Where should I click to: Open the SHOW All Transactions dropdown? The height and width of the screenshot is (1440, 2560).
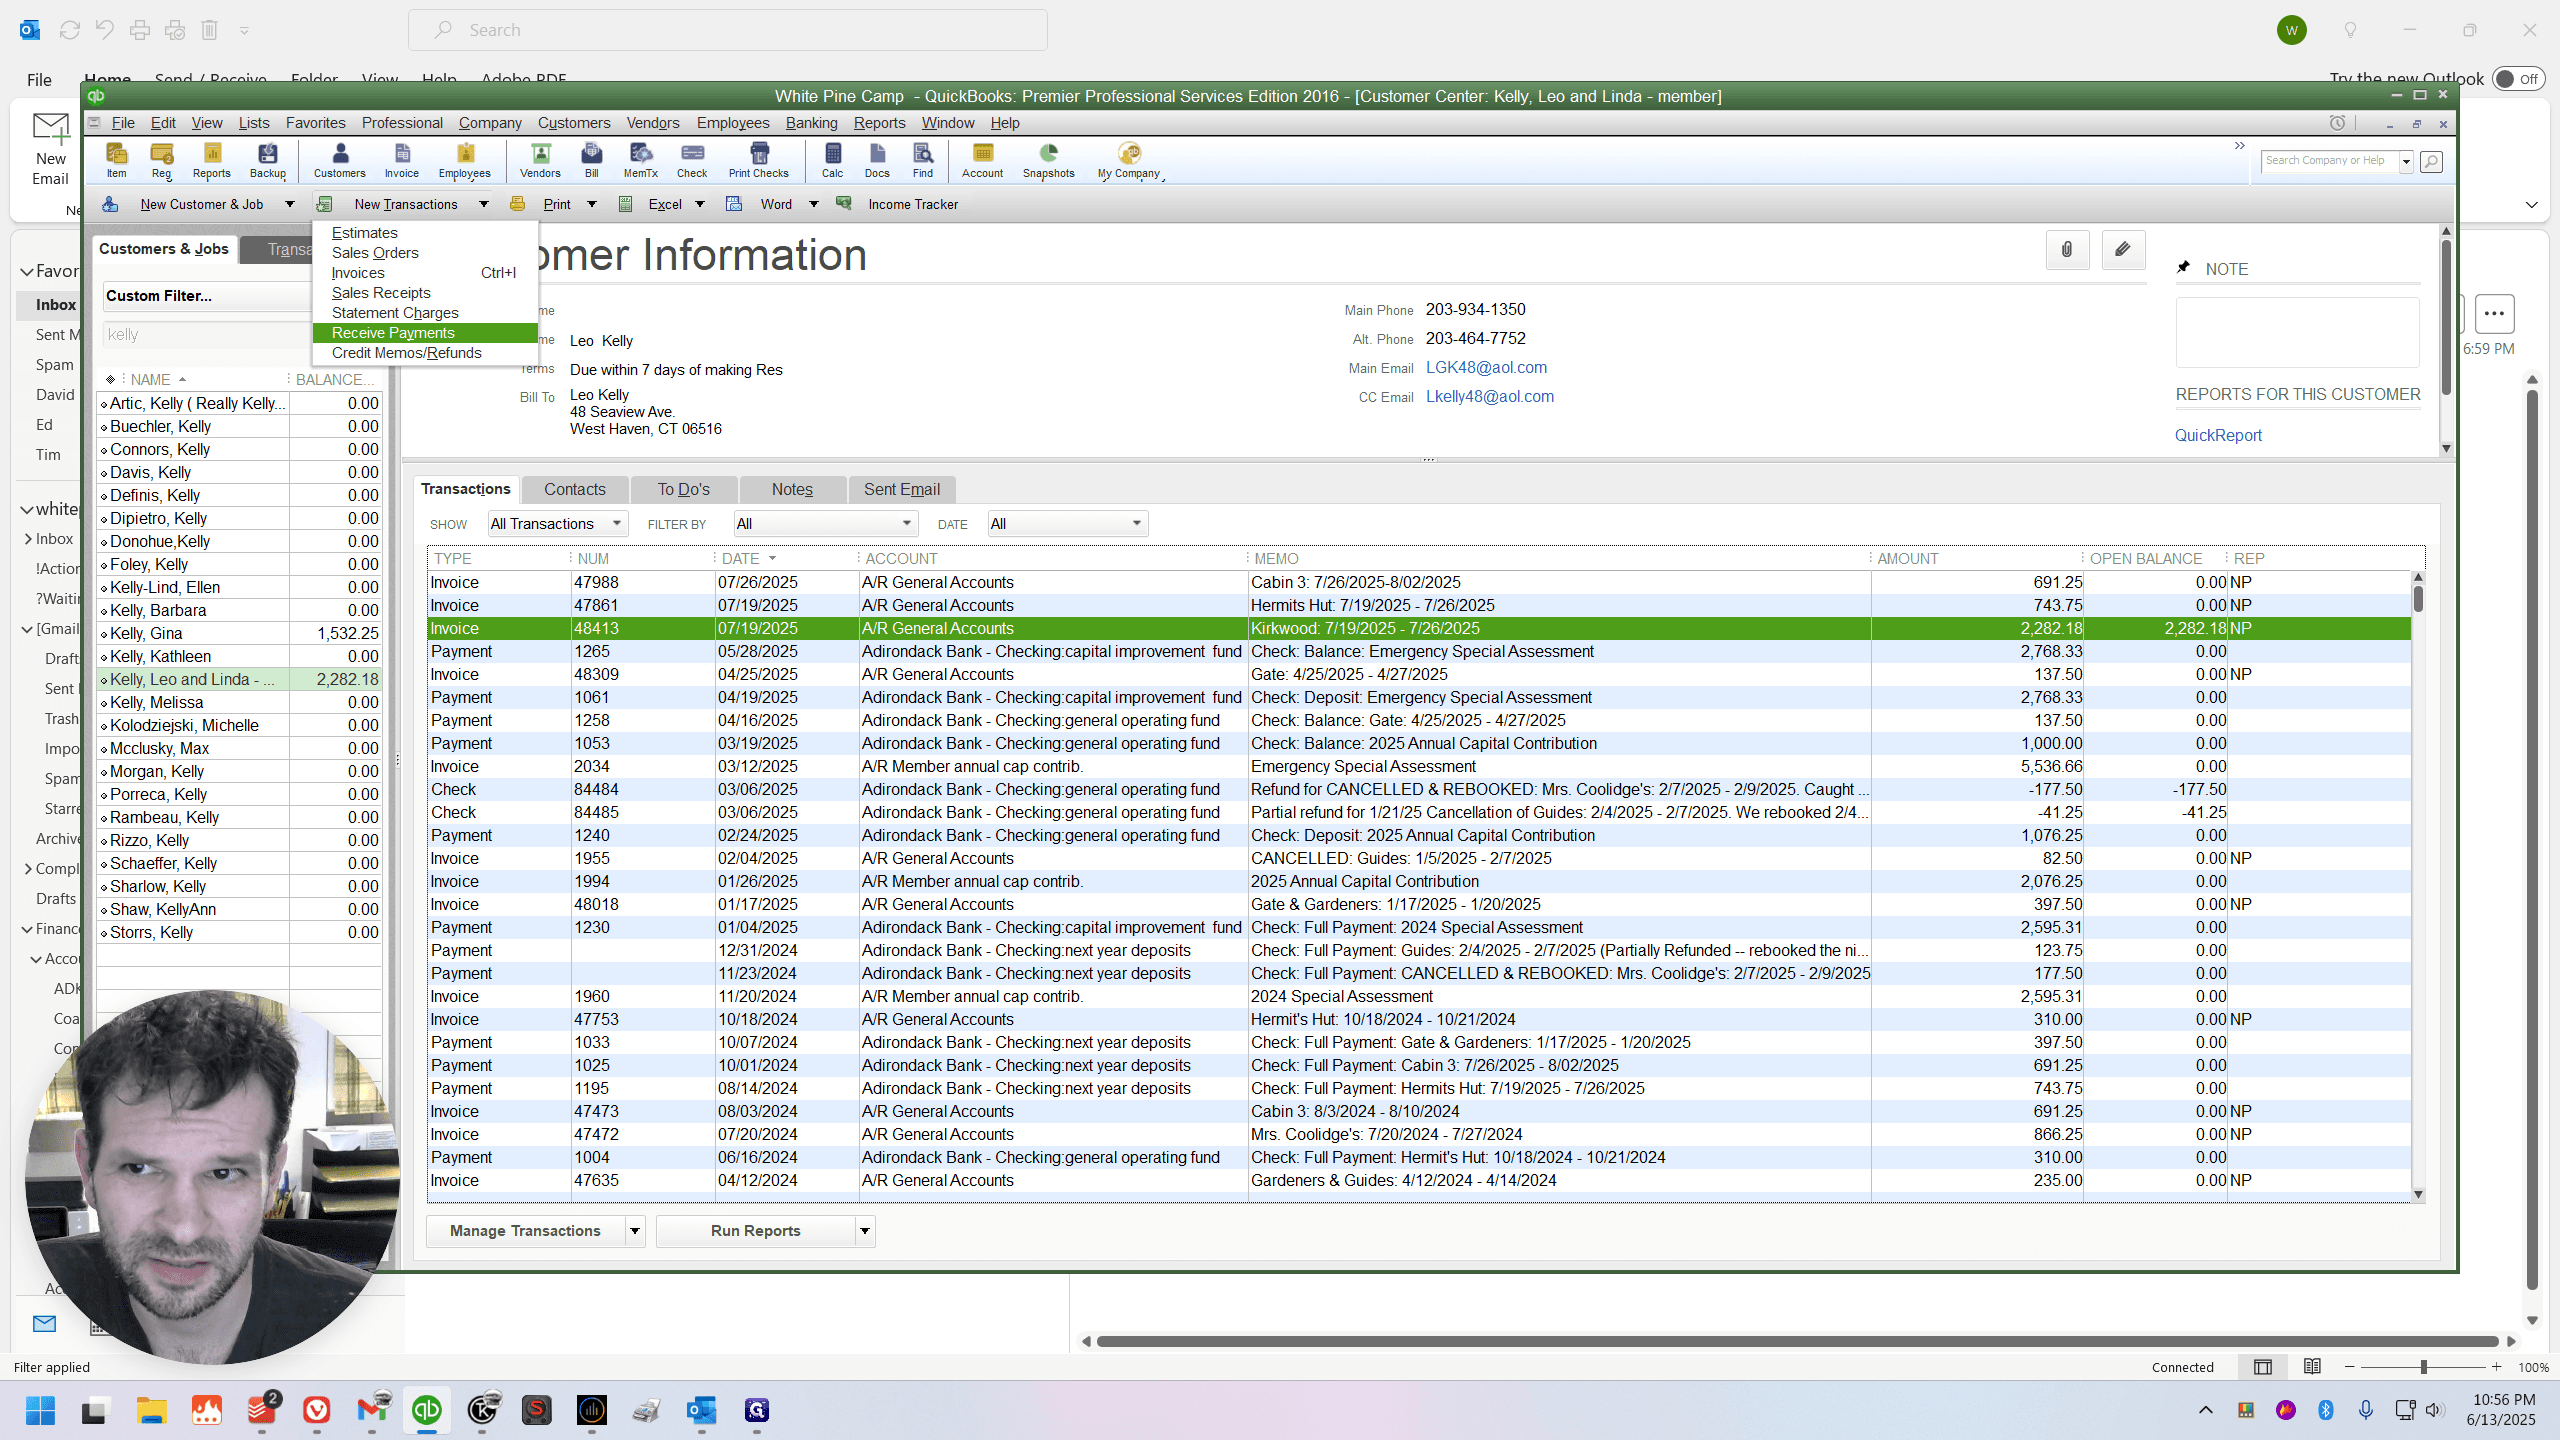pyautogui.click(x=557, y=524)
